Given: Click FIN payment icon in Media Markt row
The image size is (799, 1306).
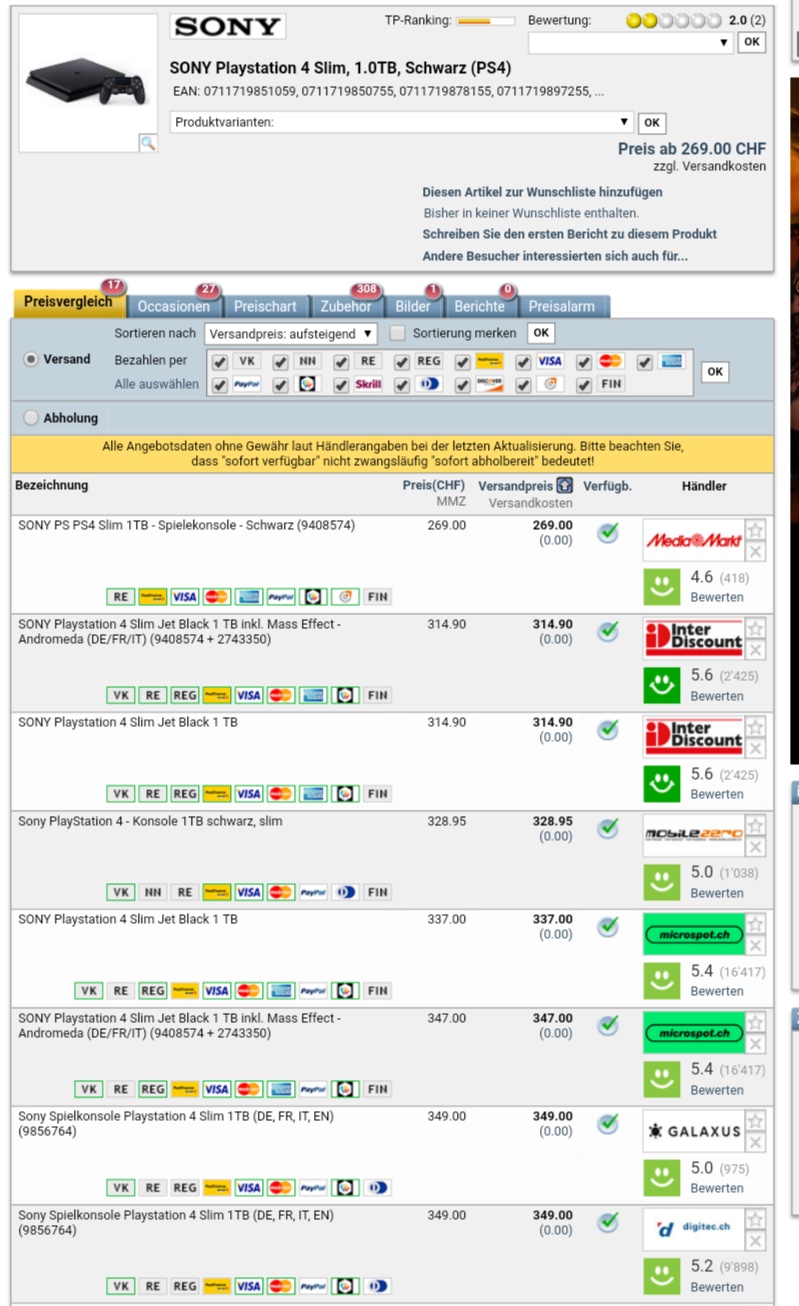Looking at the screenshot, I should click(377, 597).
